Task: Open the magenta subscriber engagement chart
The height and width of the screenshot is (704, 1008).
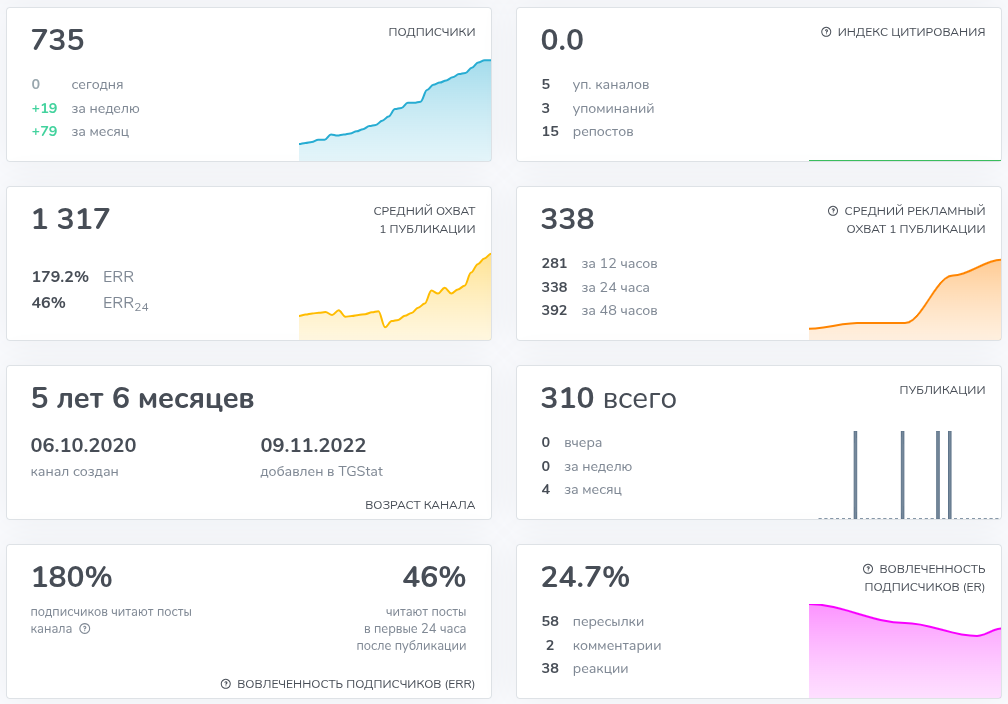Action: click(x=905, y=650)
